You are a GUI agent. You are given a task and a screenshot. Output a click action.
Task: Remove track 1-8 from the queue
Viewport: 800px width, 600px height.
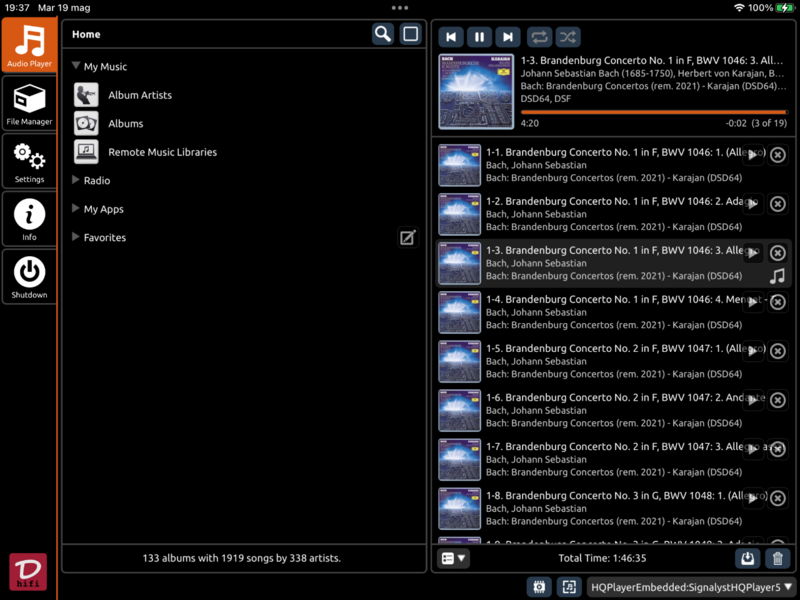778,497
